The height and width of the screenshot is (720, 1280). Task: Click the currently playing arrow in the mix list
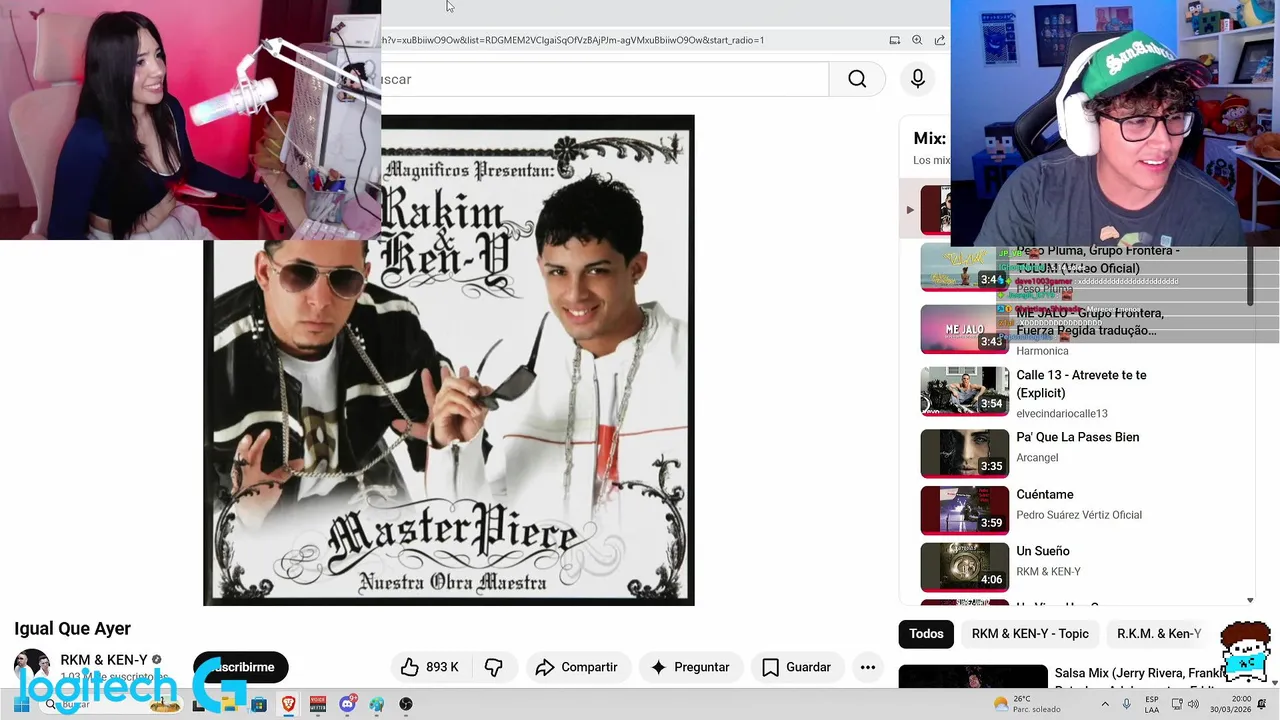[910, 210]
